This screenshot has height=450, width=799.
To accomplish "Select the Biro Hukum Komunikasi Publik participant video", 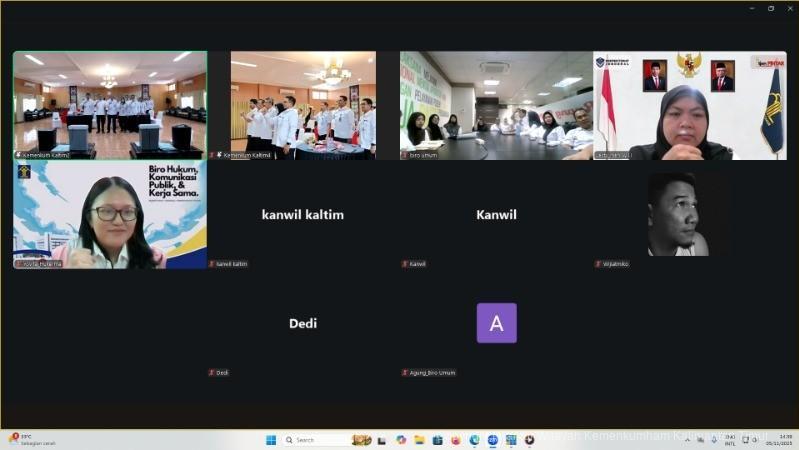I will click(110, 215).
